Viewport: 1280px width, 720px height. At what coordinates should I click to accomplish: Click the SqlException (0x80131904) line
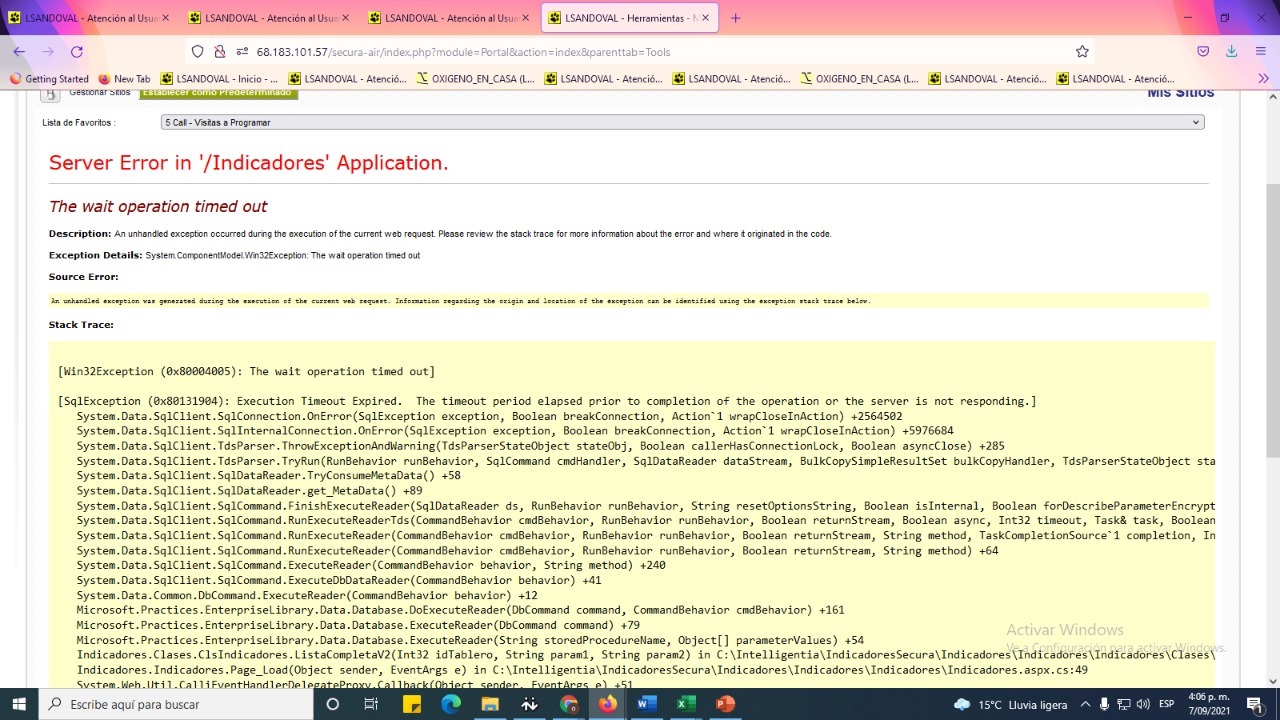point(547,401)
